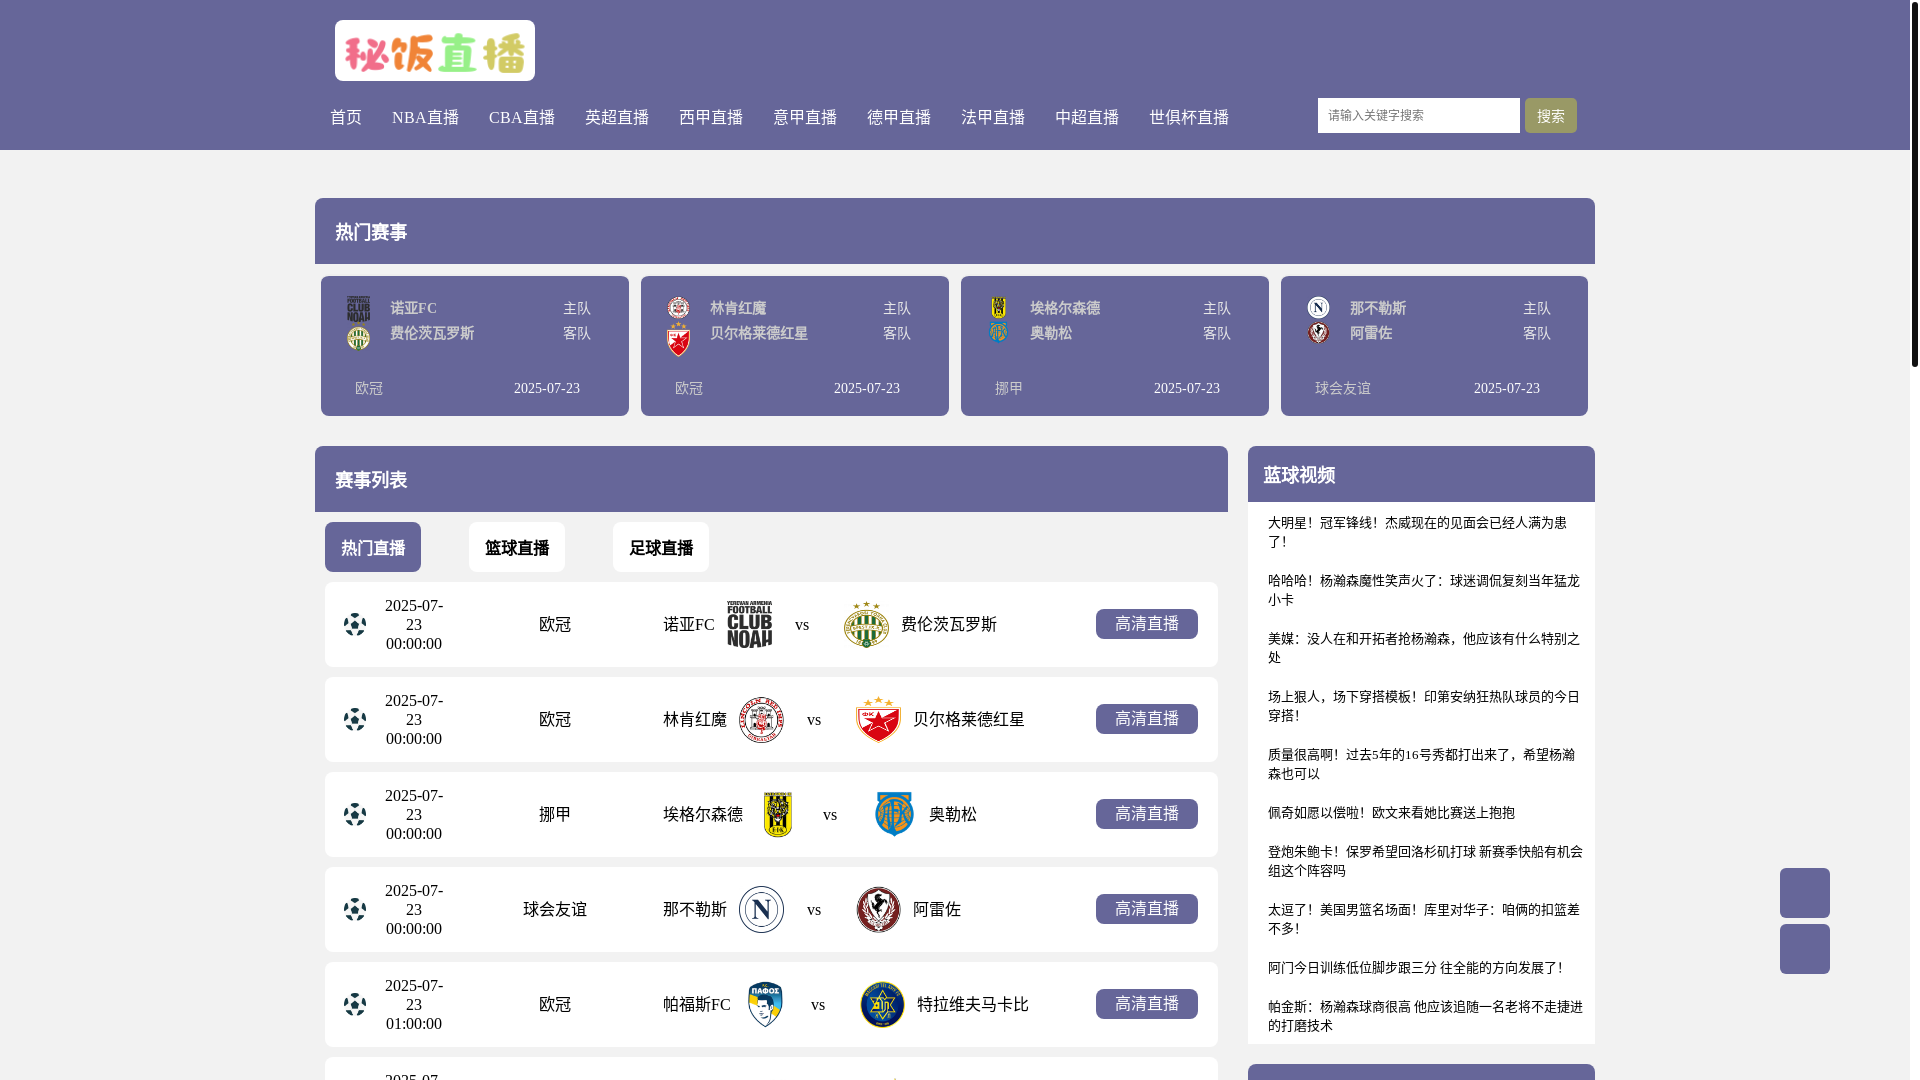Image resolution: width=1920 pixels, height=1080 pixels.
Task: Click lower purple floating side button
Action: point(1805,949)
